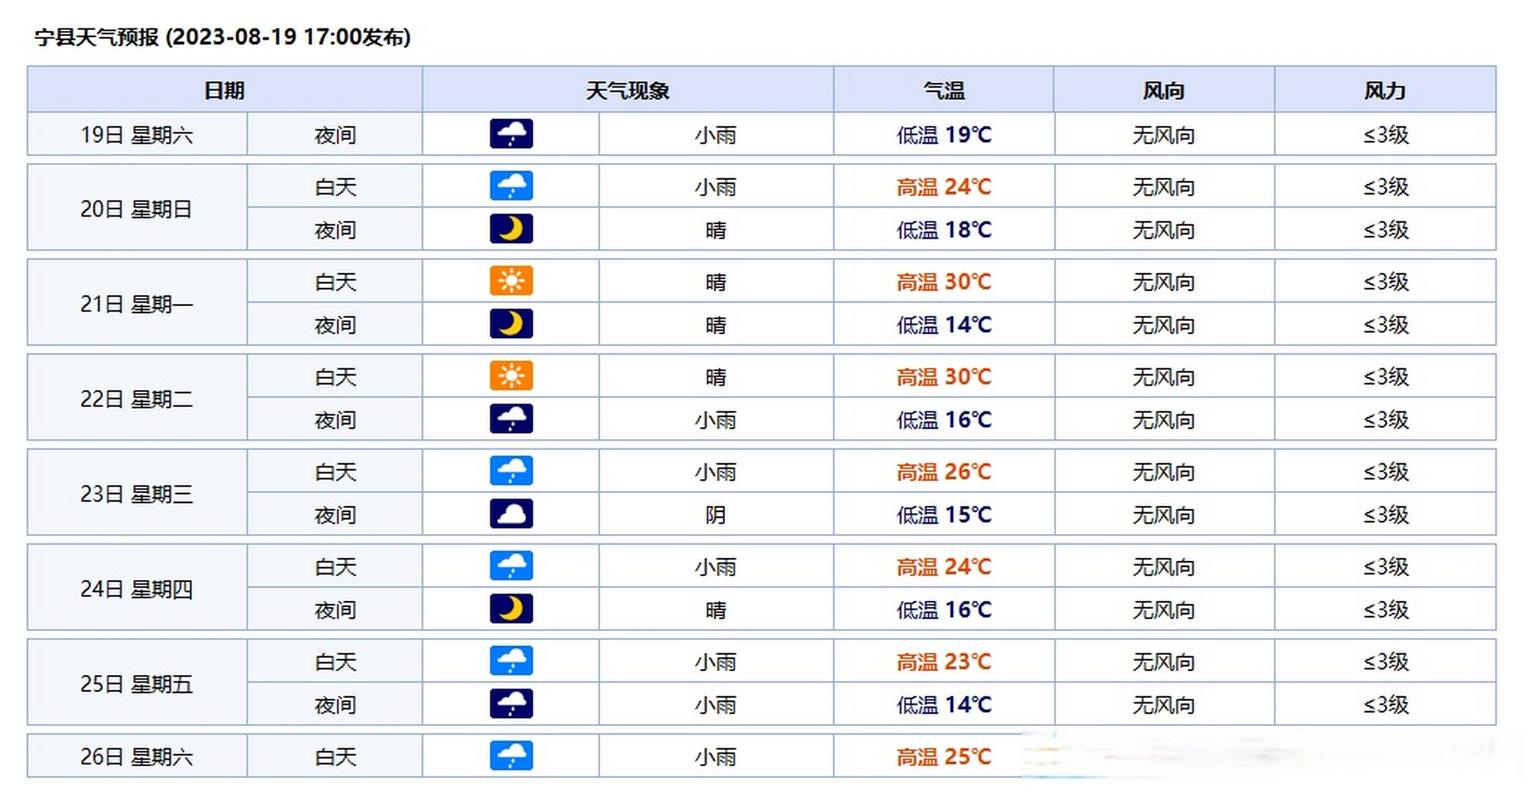
Task: Click the rain icon for 26日 白天
Action: click(511, 756)
